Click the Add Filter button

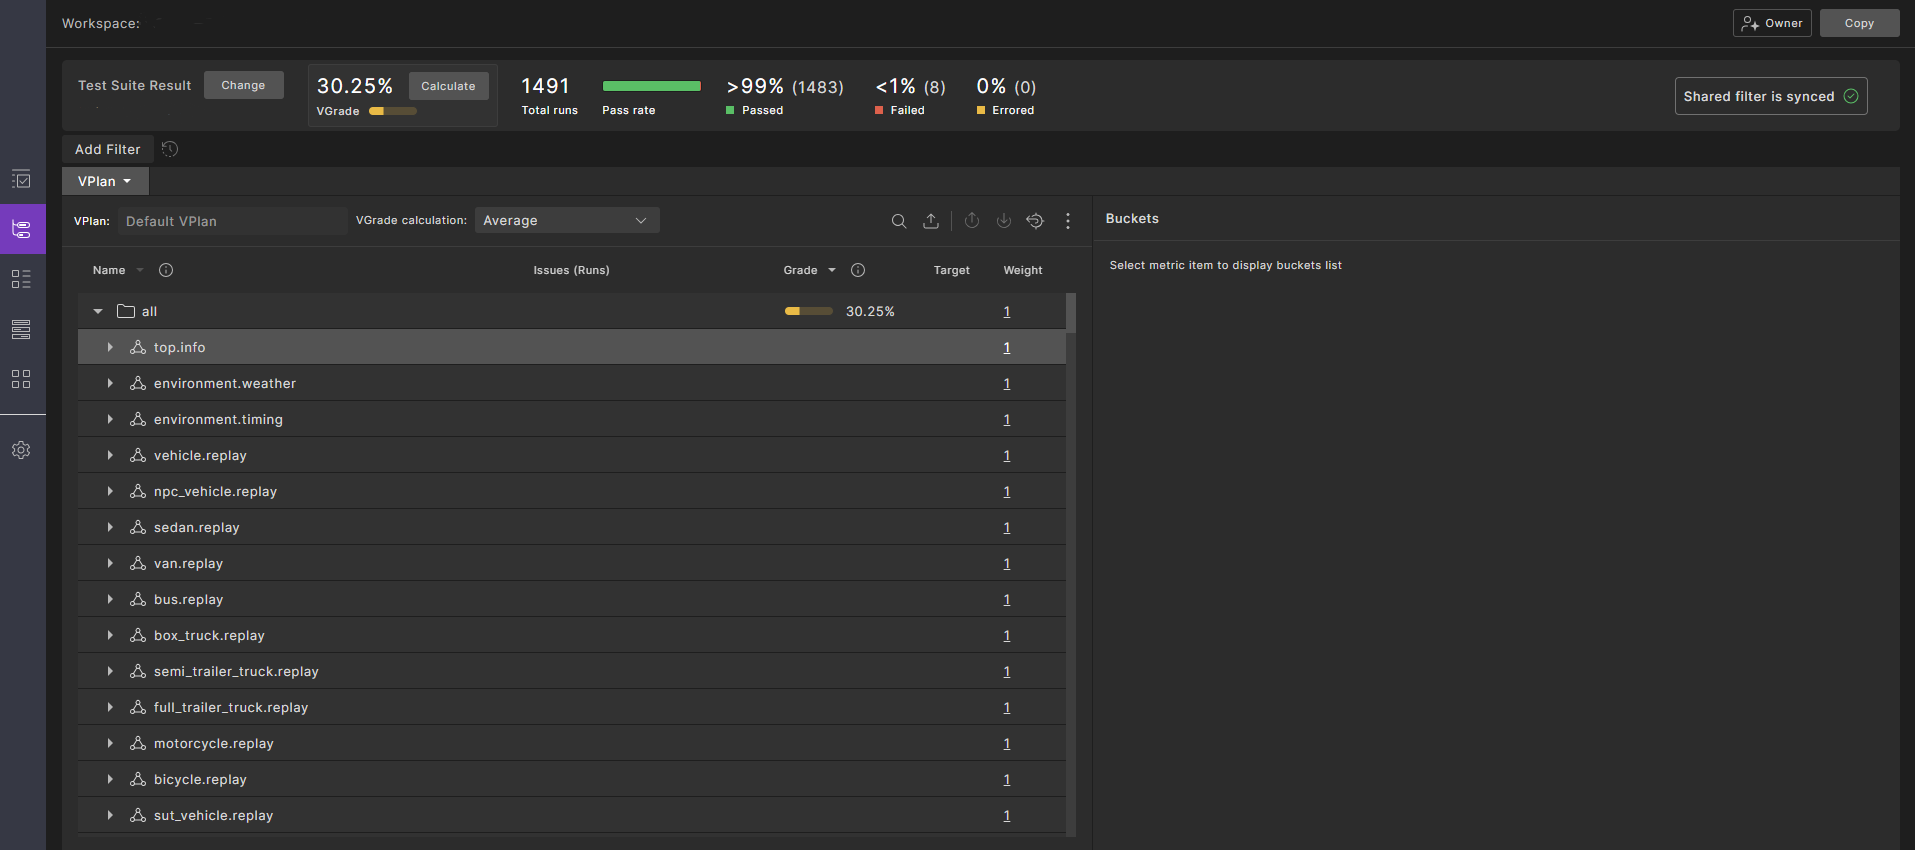[x=108, y=149]
